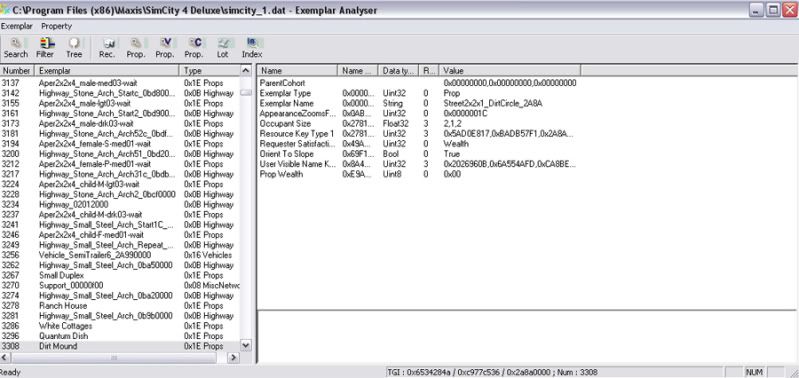
Task: Click the Name column header in properties
Action: [298, 71]
